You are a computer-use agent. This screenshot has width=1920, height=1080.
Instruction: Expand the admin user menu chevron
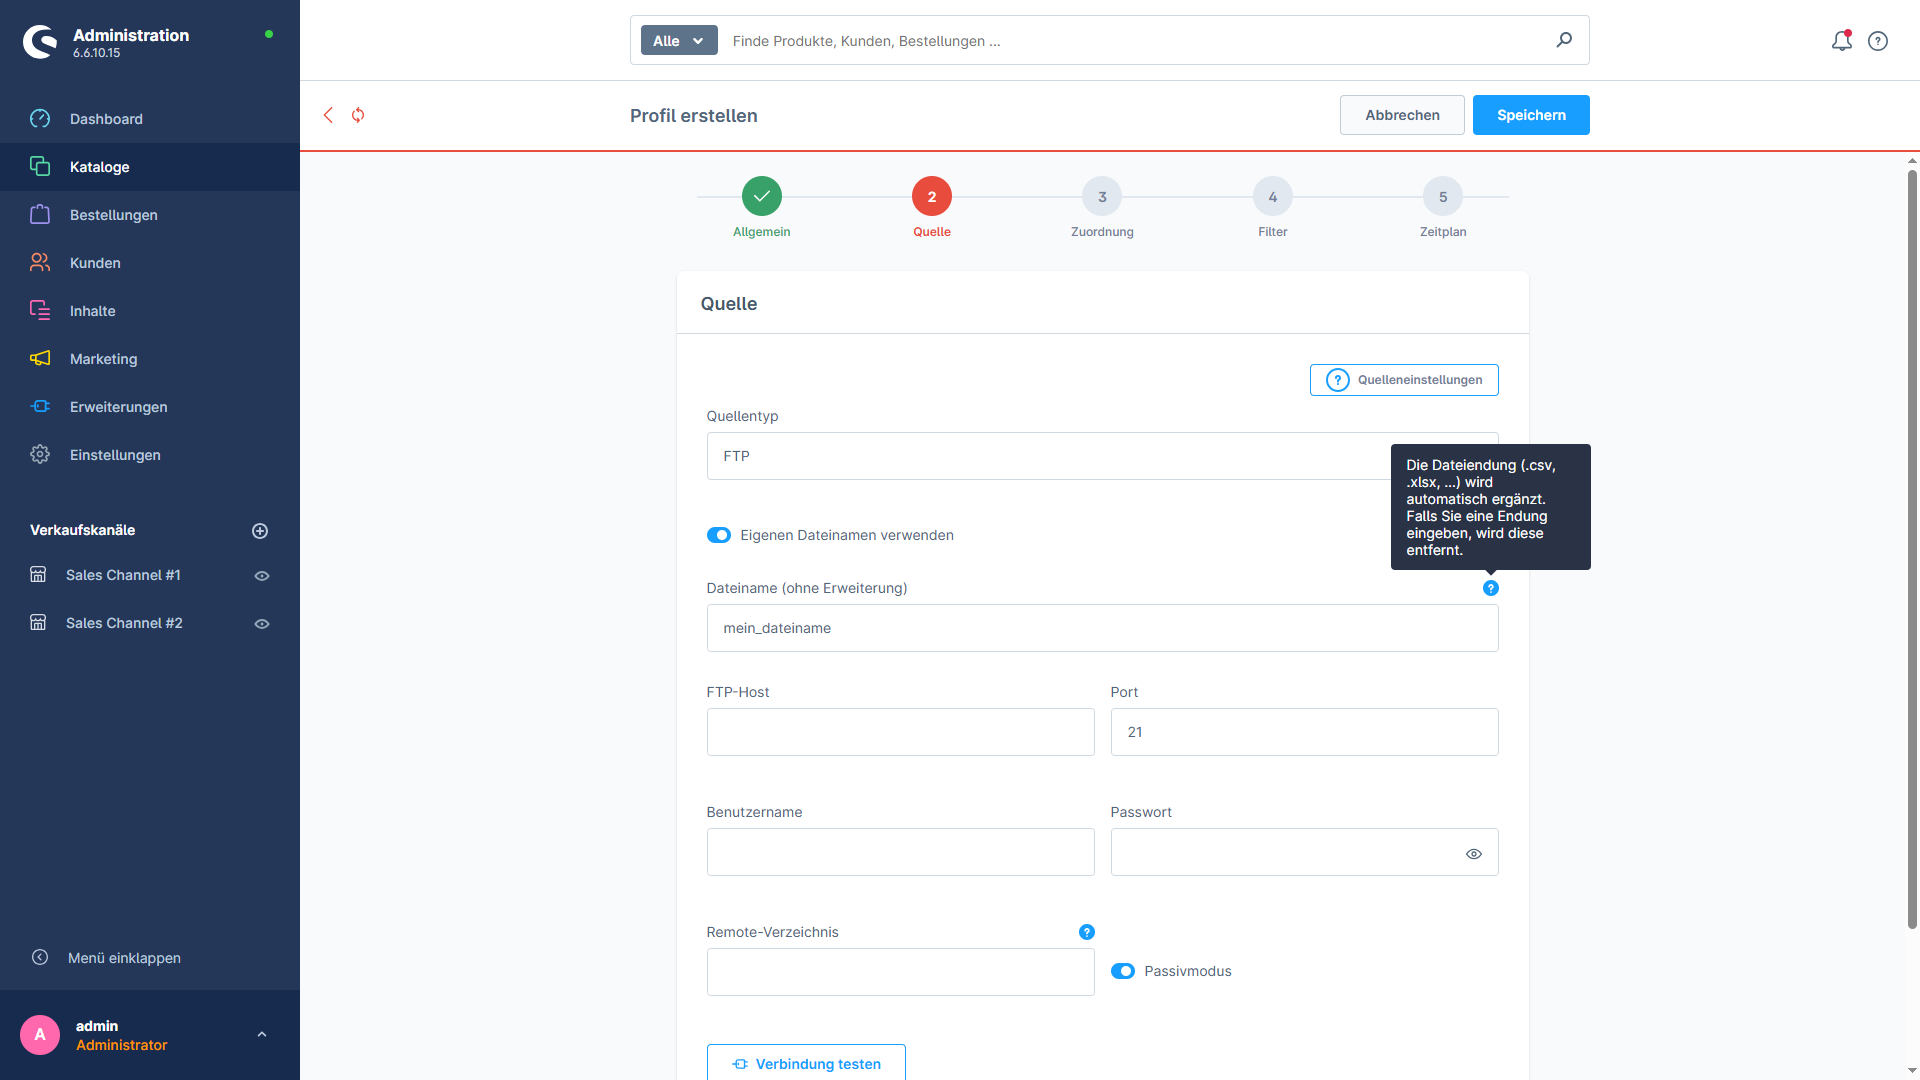[x=262, y=1035]
